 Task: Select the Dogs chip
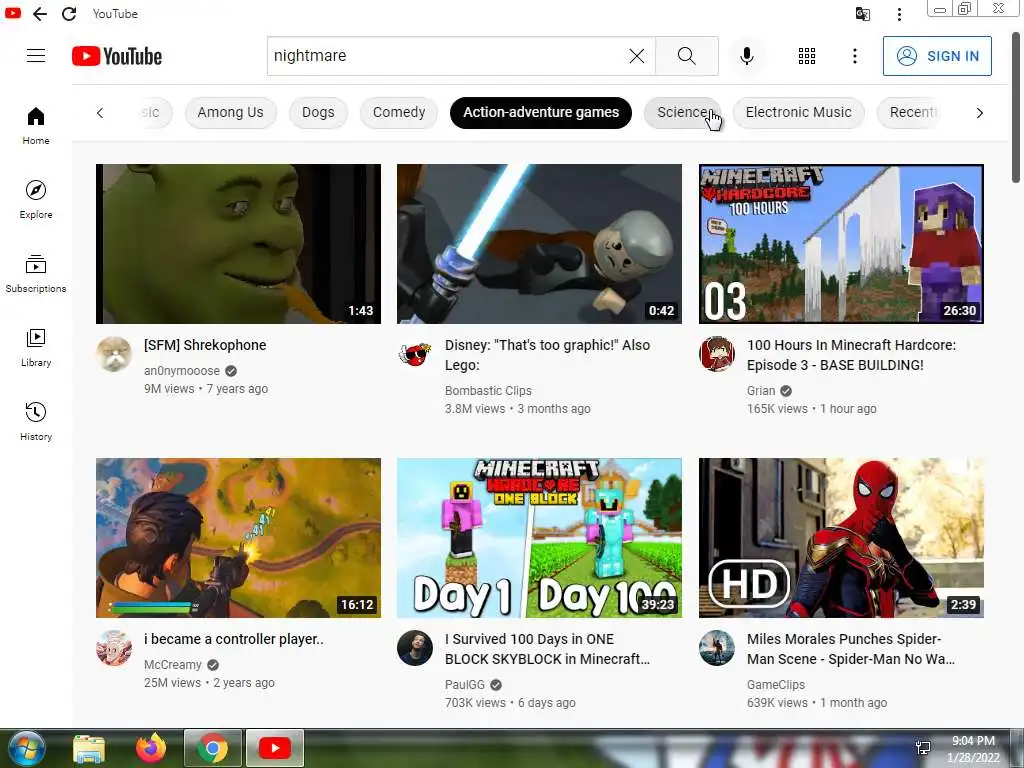[318, 112]
